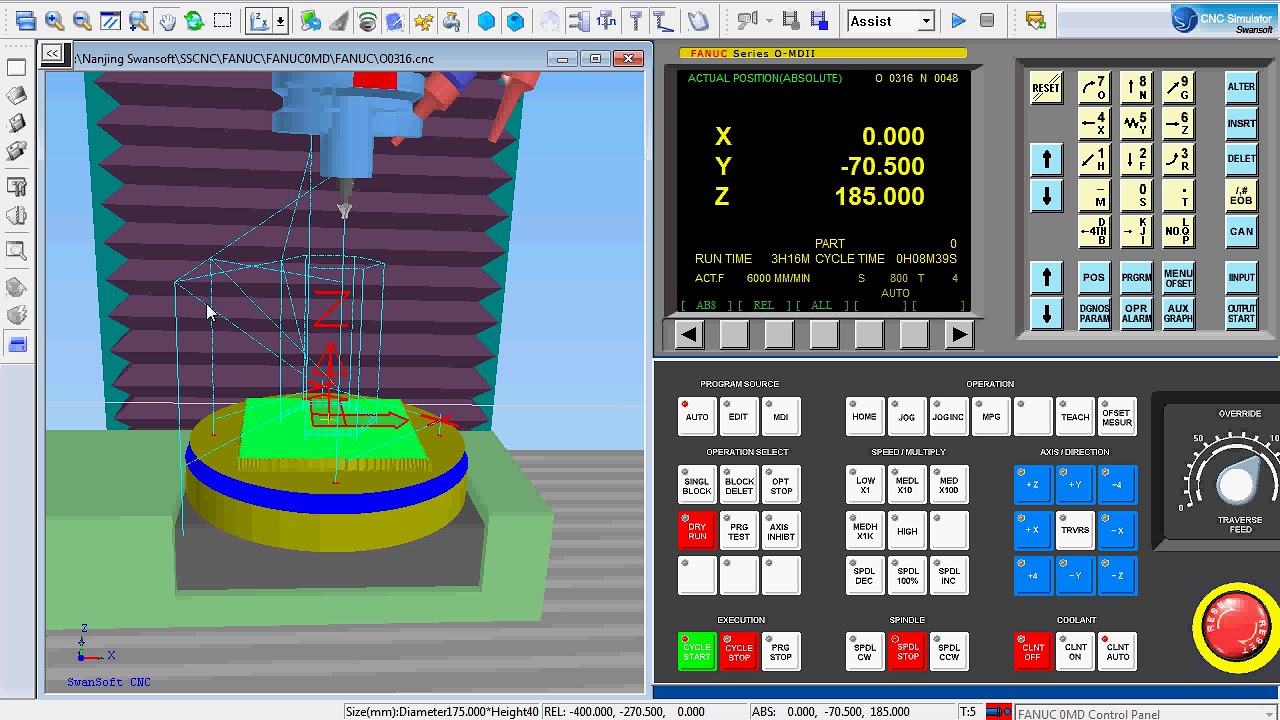Toggle OPT STOP operation
Screen dimensions: 1280x720
coord(781,486)
